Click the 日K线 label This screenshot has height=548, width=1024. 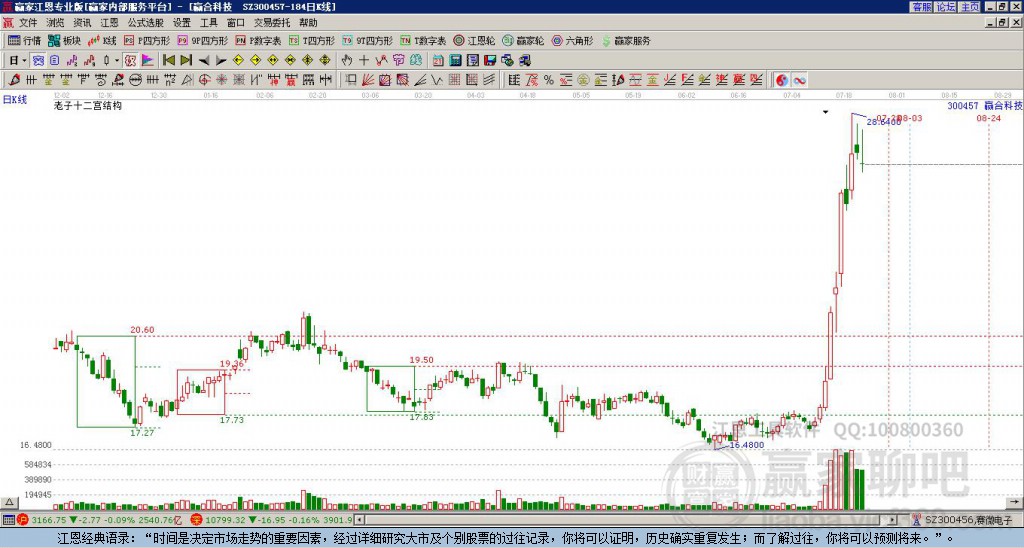pos(15,99)
